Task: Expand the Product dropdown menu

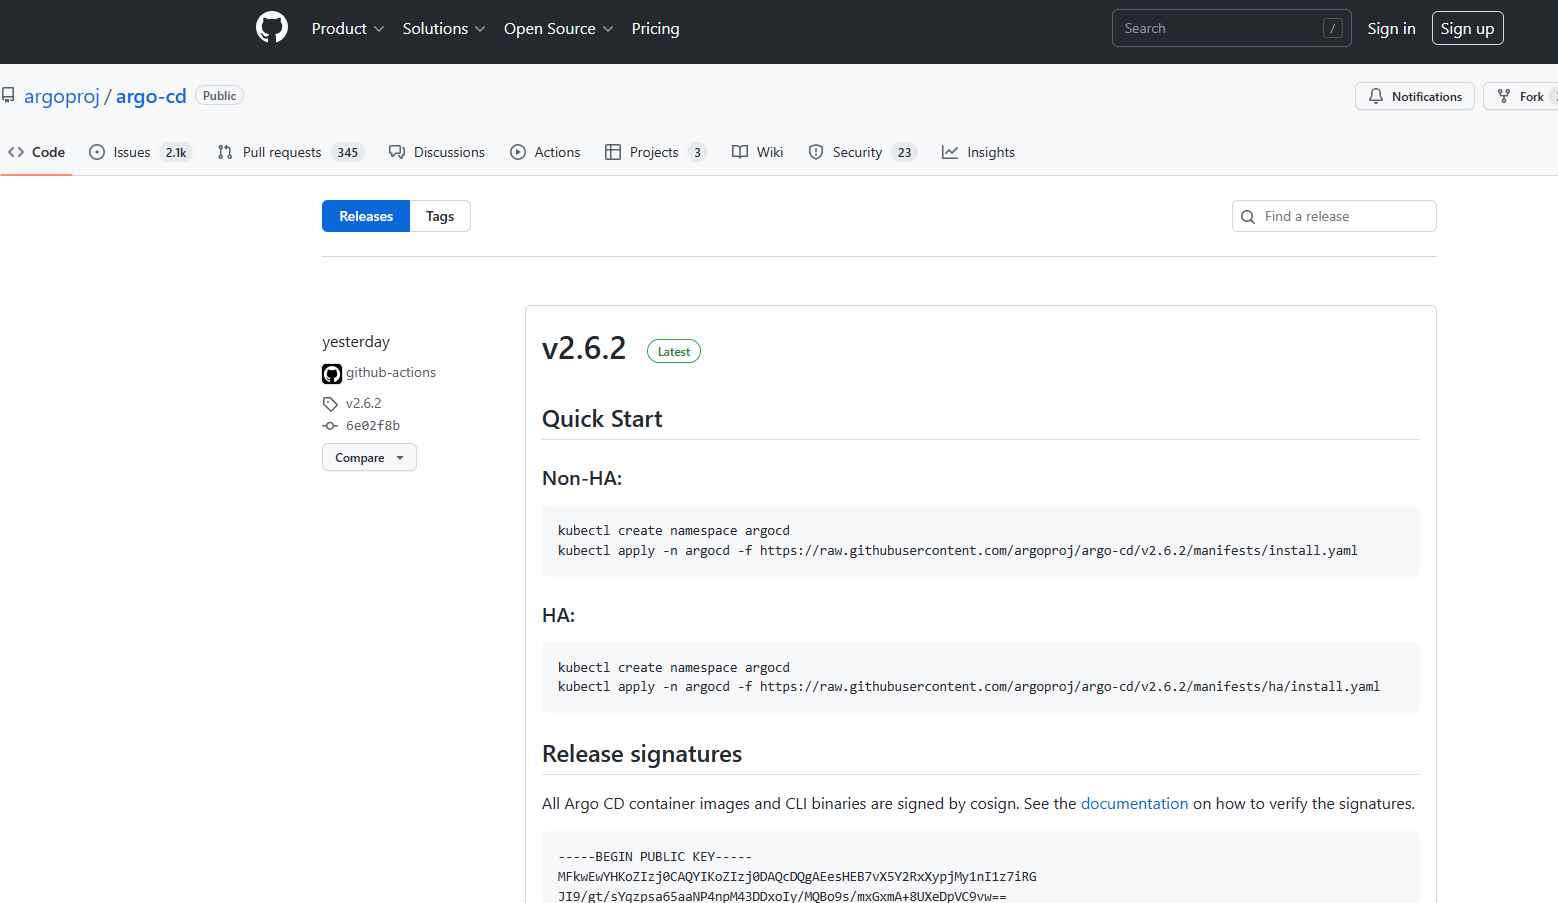Action: (347, 29)
